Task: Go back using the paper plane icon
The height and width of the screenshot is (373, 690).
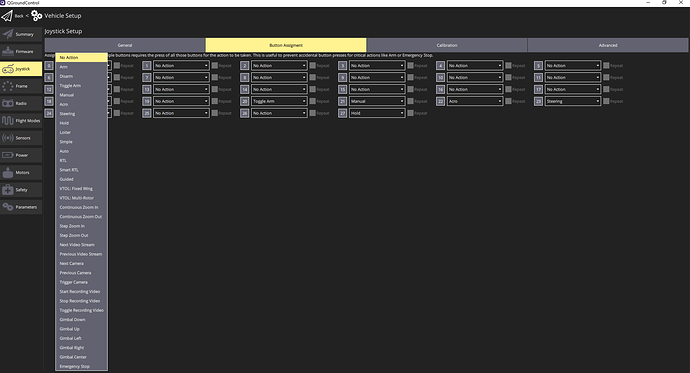Action: click(x=7, y=16)
